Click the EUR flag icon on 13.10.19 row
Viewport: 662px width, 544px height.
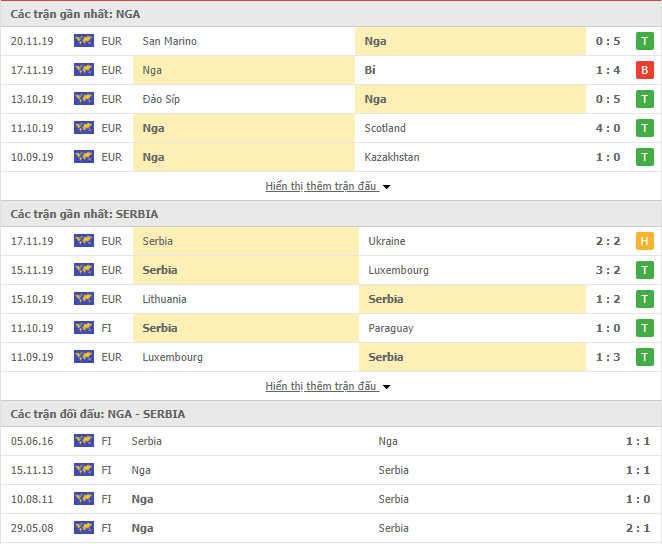pyautogui.click(x=83, y=99)
